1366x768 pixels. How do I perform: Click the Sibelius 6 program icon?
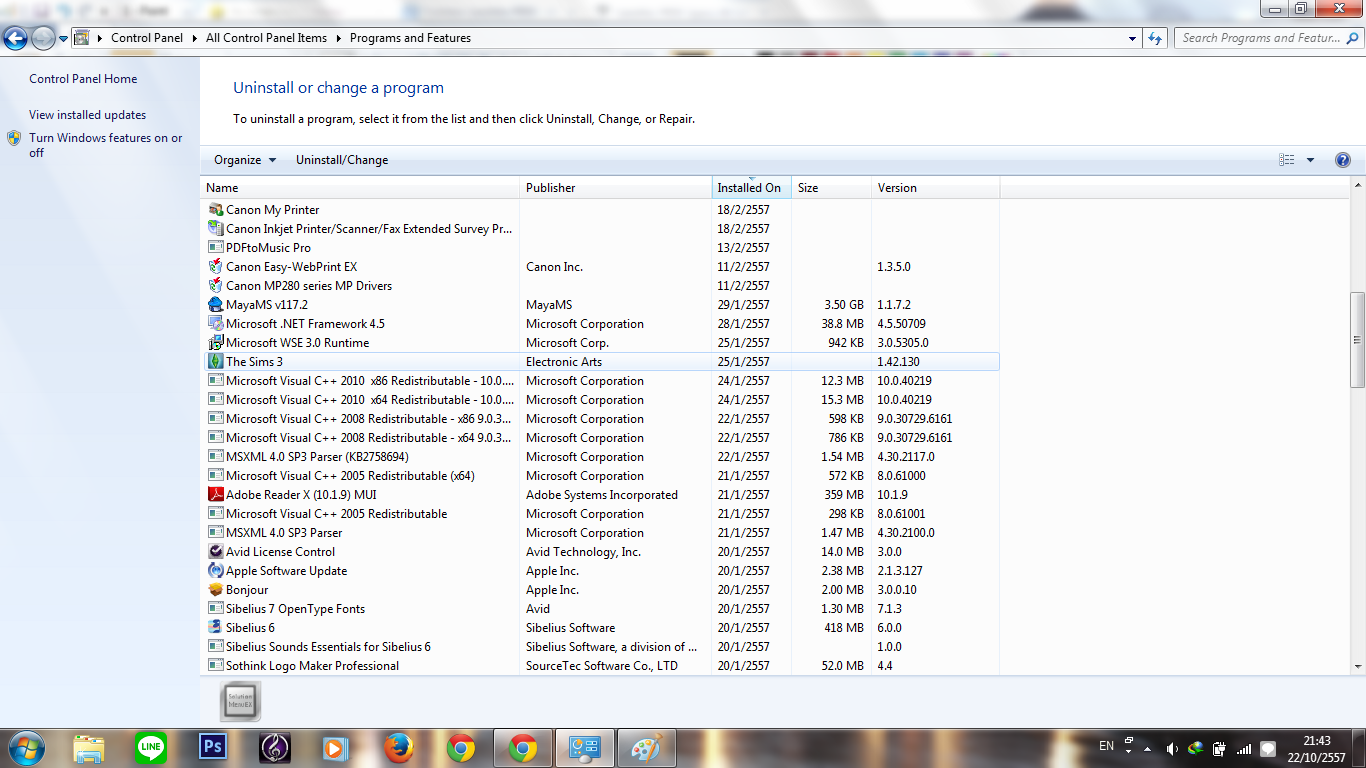point(215,628)
